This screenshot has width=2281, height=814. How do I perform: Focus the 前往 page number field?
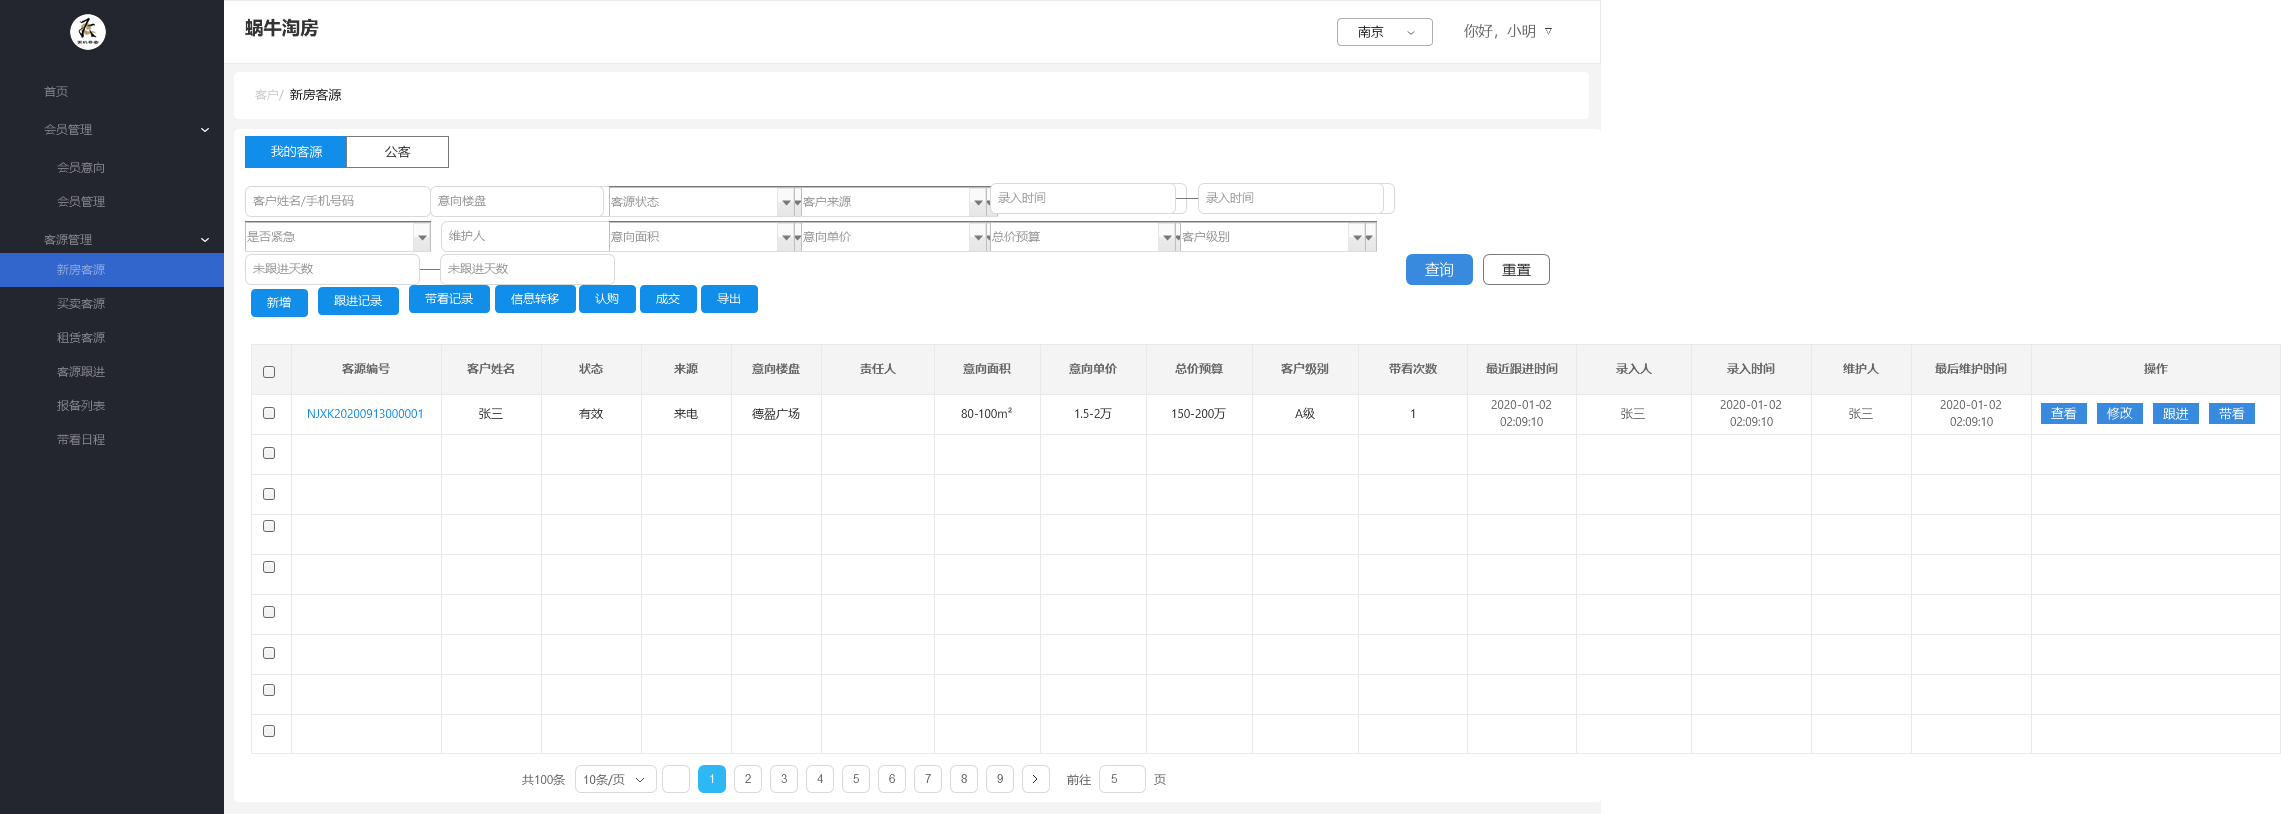click(x=1122, y=779)
